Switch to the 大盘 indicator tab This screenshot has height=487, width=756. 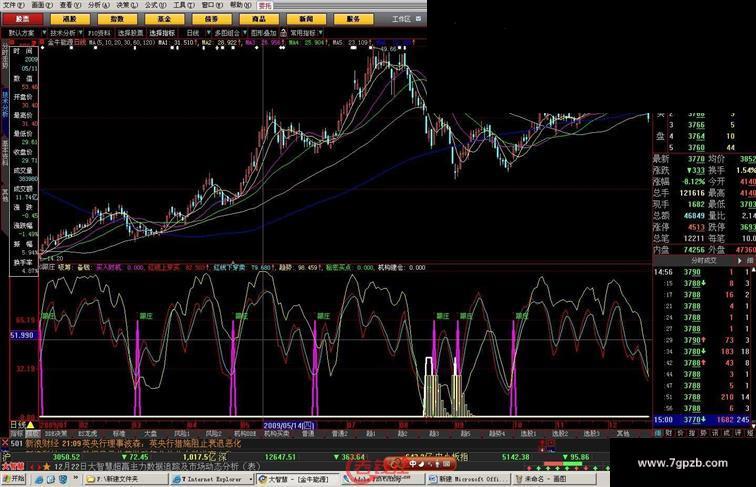point(150,433)
